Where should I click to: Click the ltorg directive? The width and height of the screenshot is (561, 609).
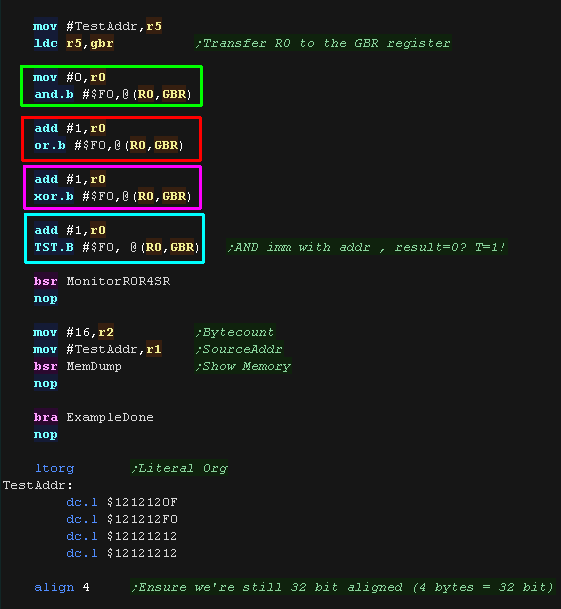54,468
